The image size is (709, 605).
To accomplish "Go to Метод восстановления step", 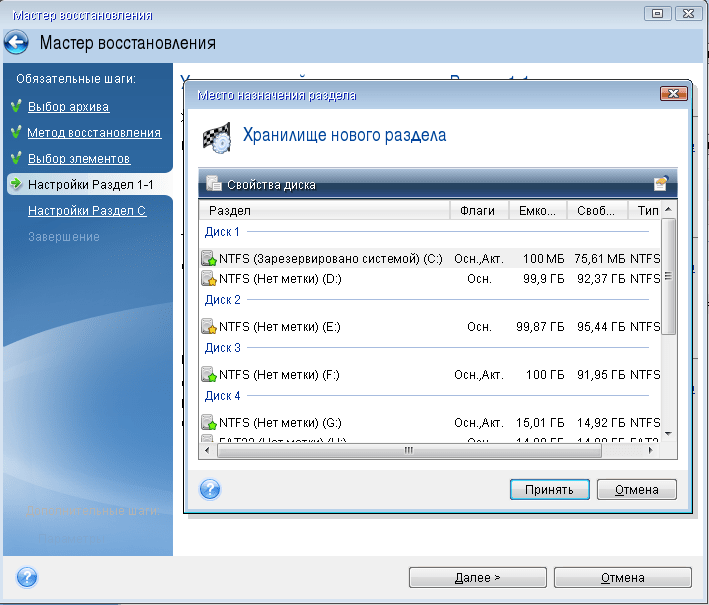I will (94, 132).
